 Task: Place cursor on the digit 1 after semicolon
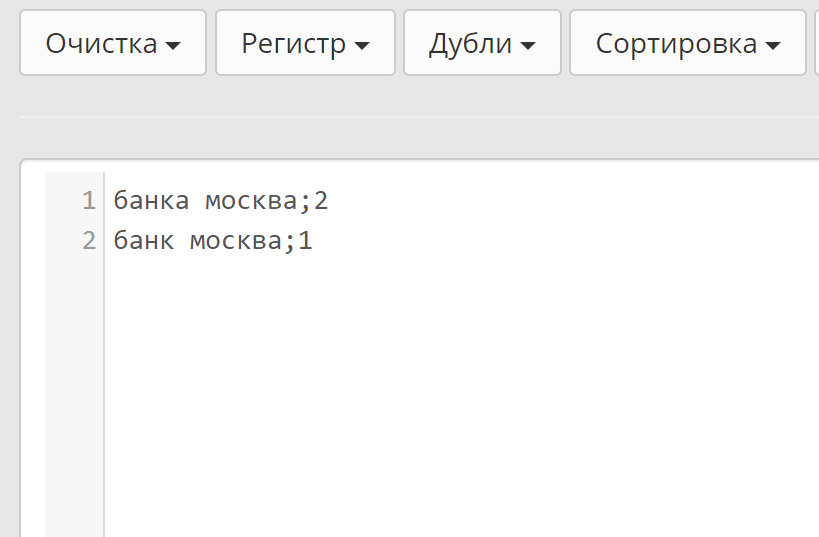(x=306, y=241)
